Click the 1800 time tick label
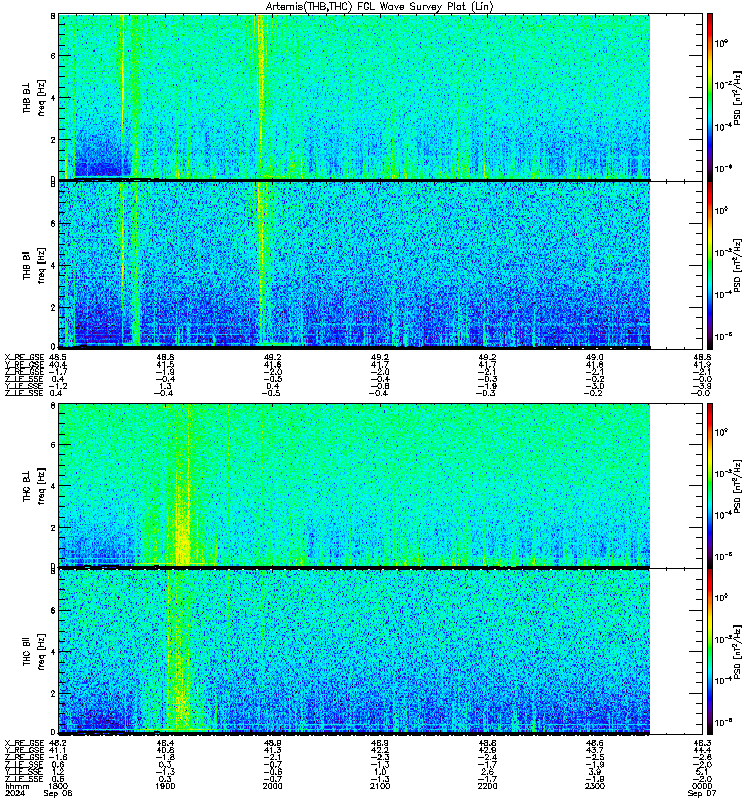Image resolution: width=750 pixels, height=800 pixels. coord(58,786)
